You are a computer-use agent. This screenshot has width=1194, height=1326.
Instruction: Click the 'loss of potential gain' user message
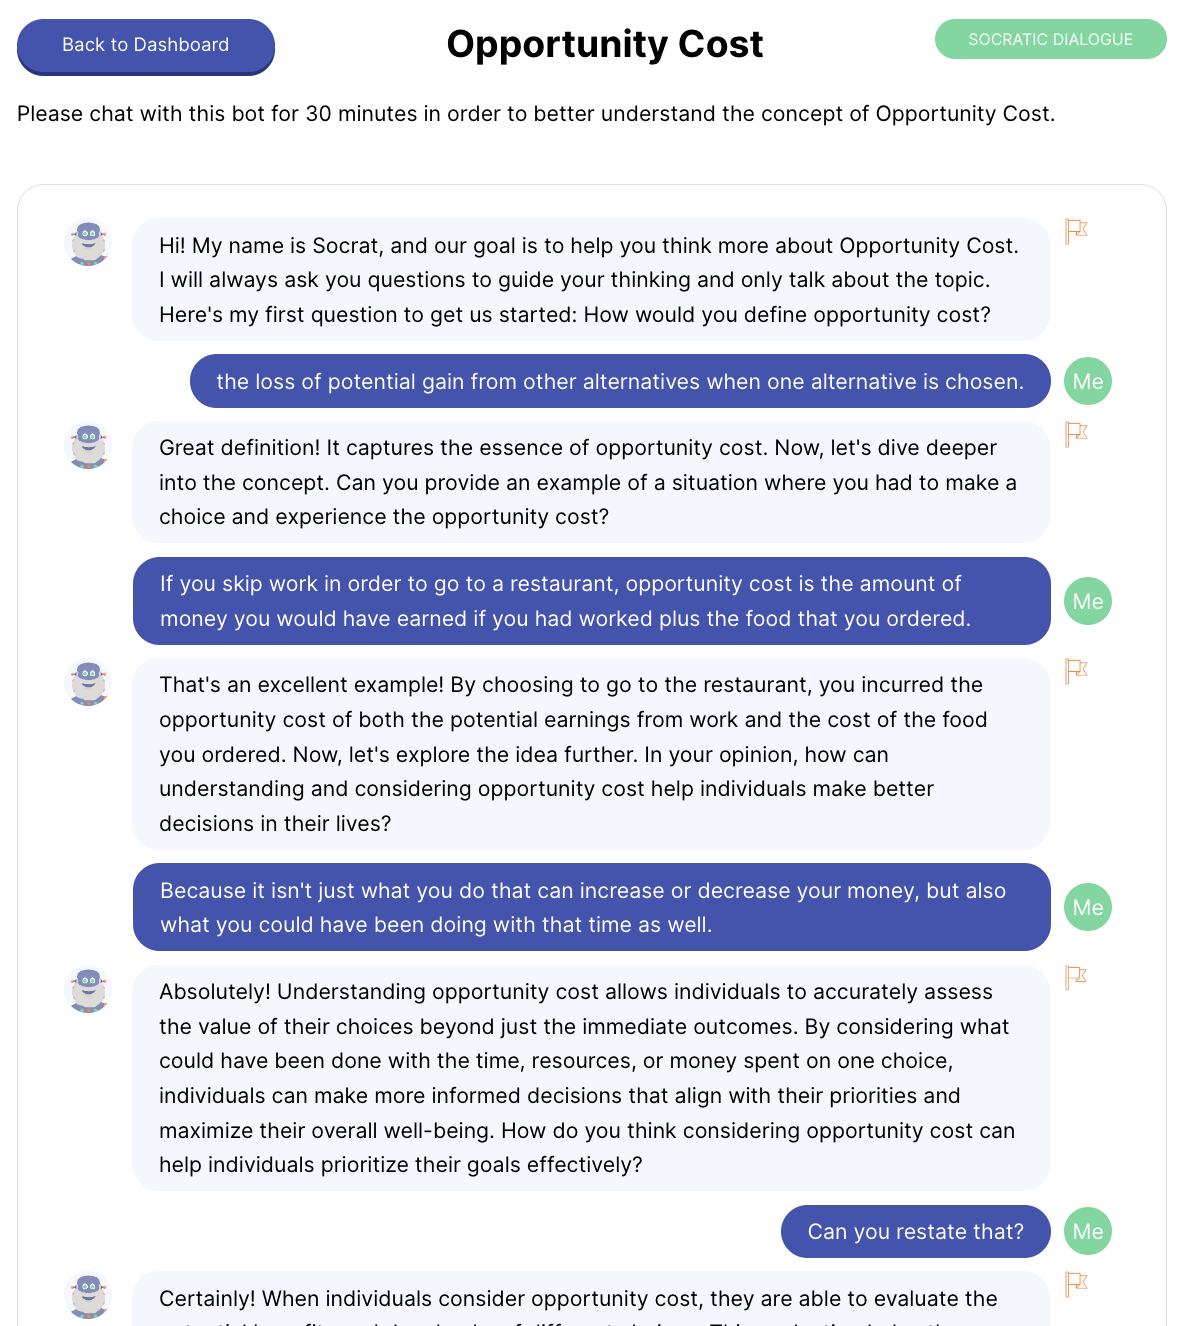tap(620, 381)
